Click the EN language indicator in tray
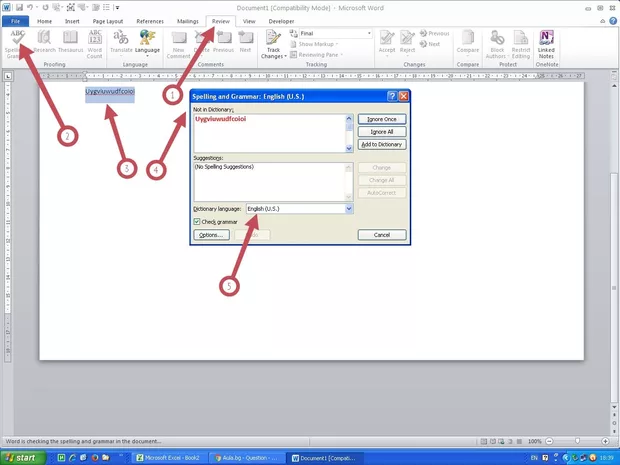 pos(534,458)
